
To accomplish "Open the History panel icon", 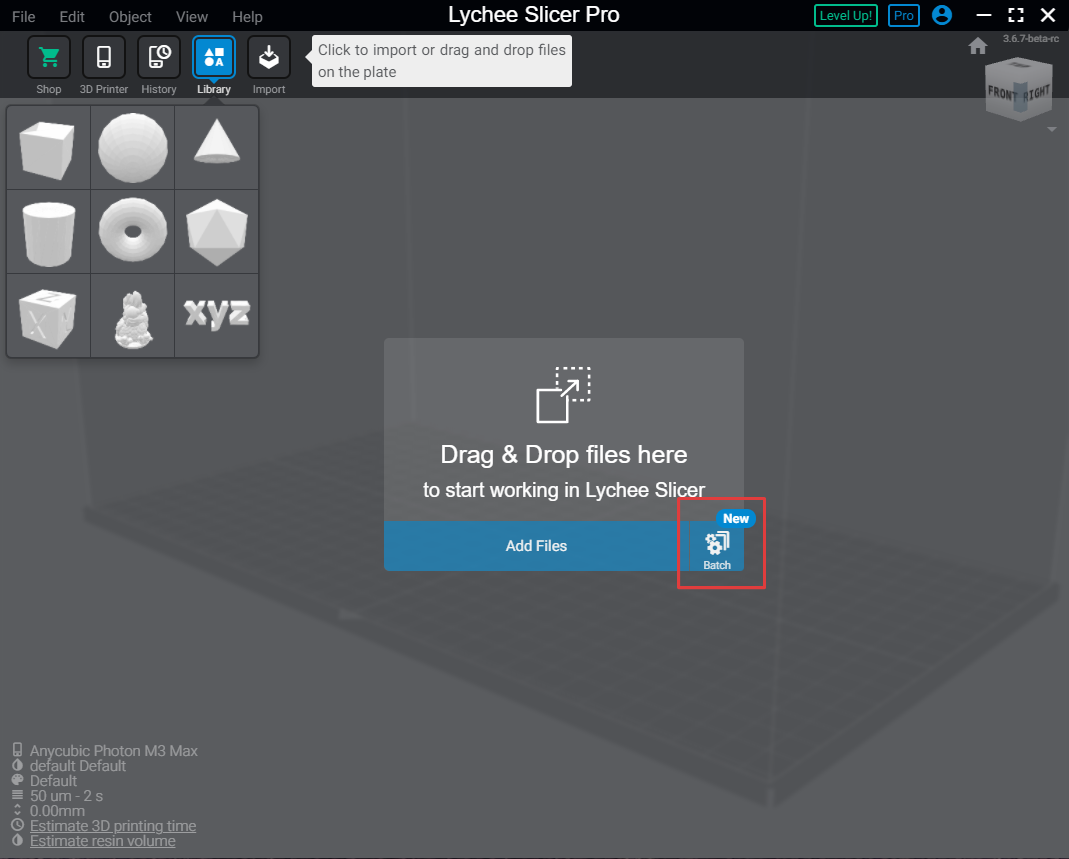I will (x=159, y=57).
